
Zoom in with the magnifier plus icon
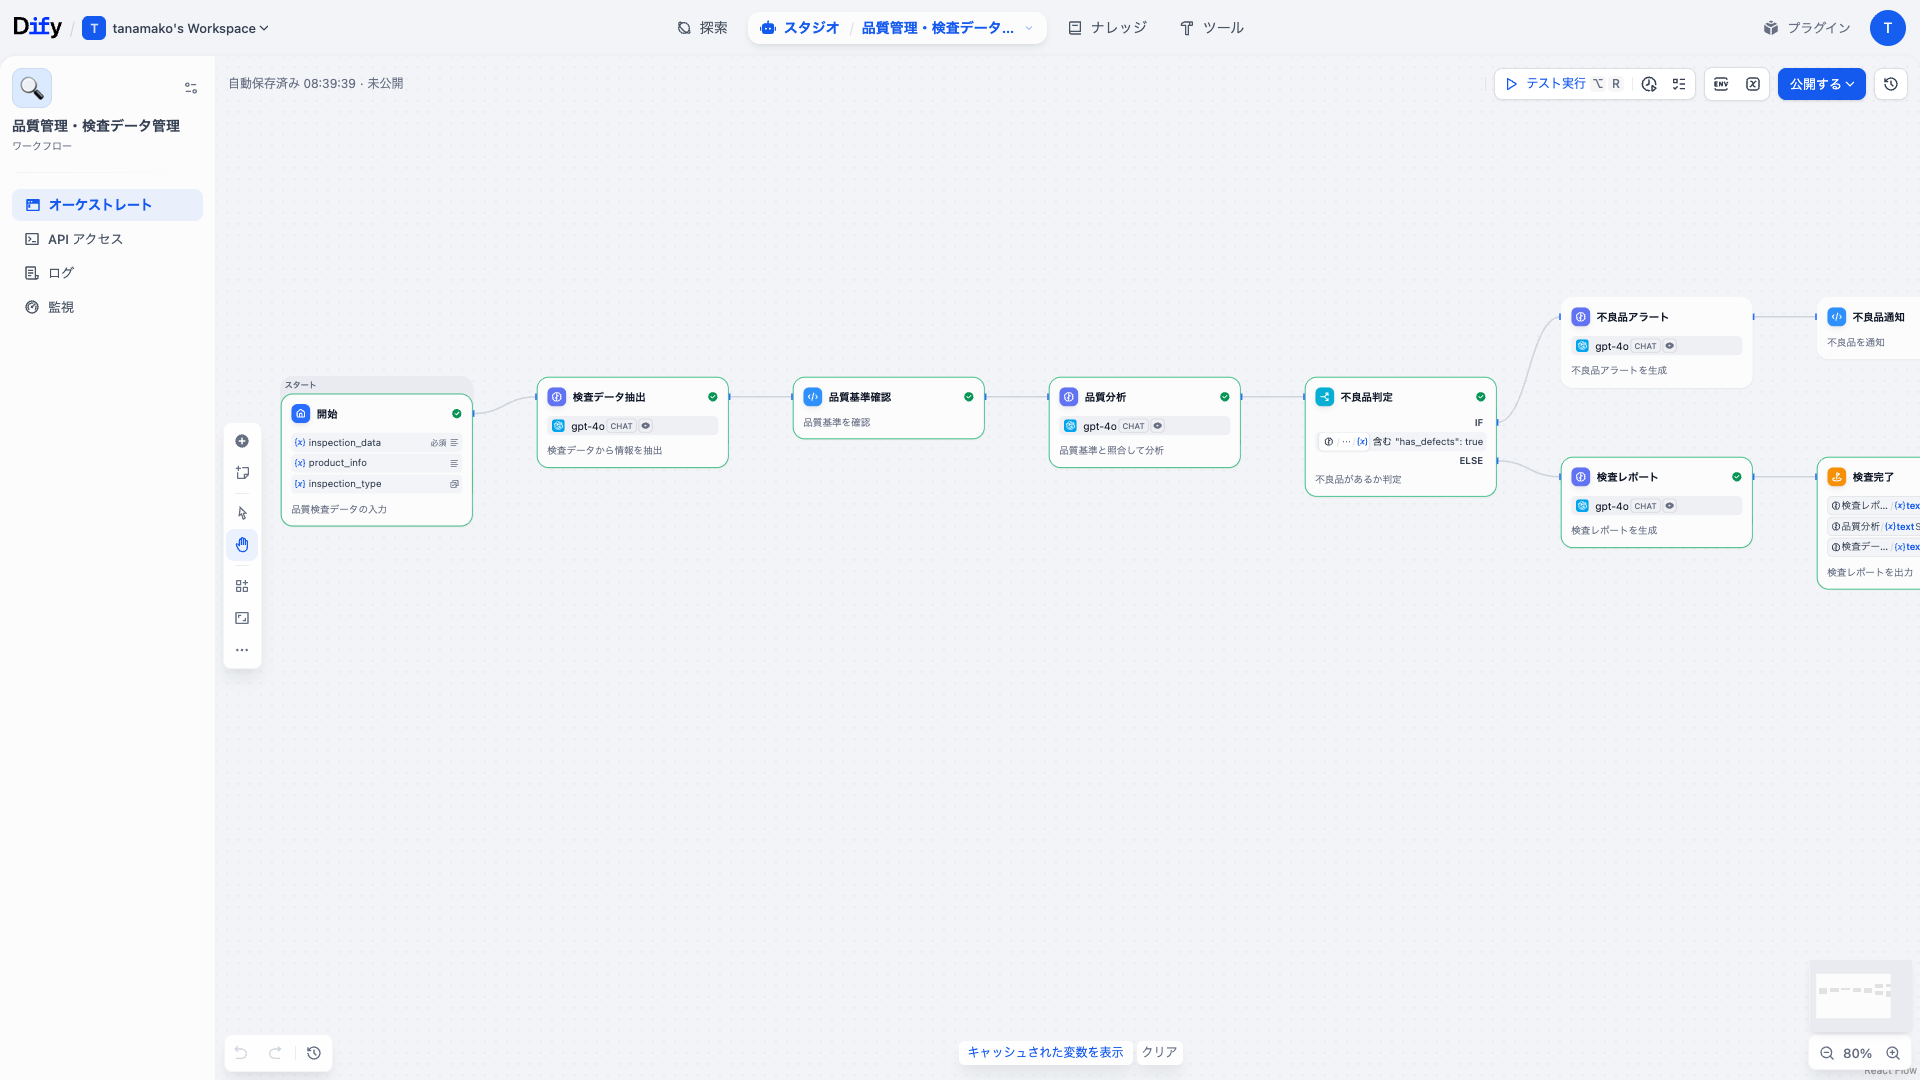[1894, 1053]
